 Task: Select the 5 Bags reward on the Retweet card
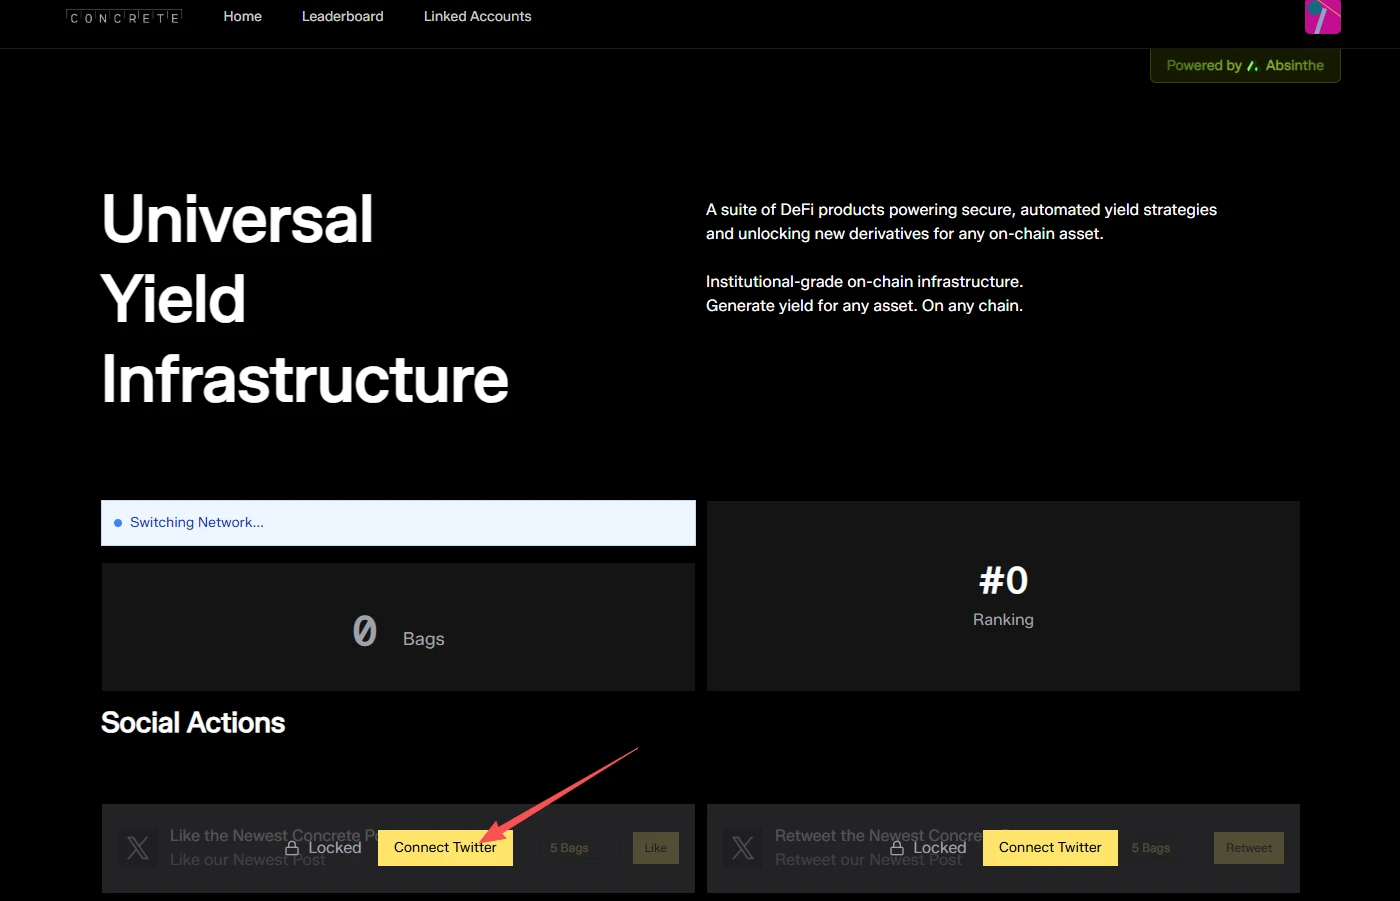click(1151, 848)
